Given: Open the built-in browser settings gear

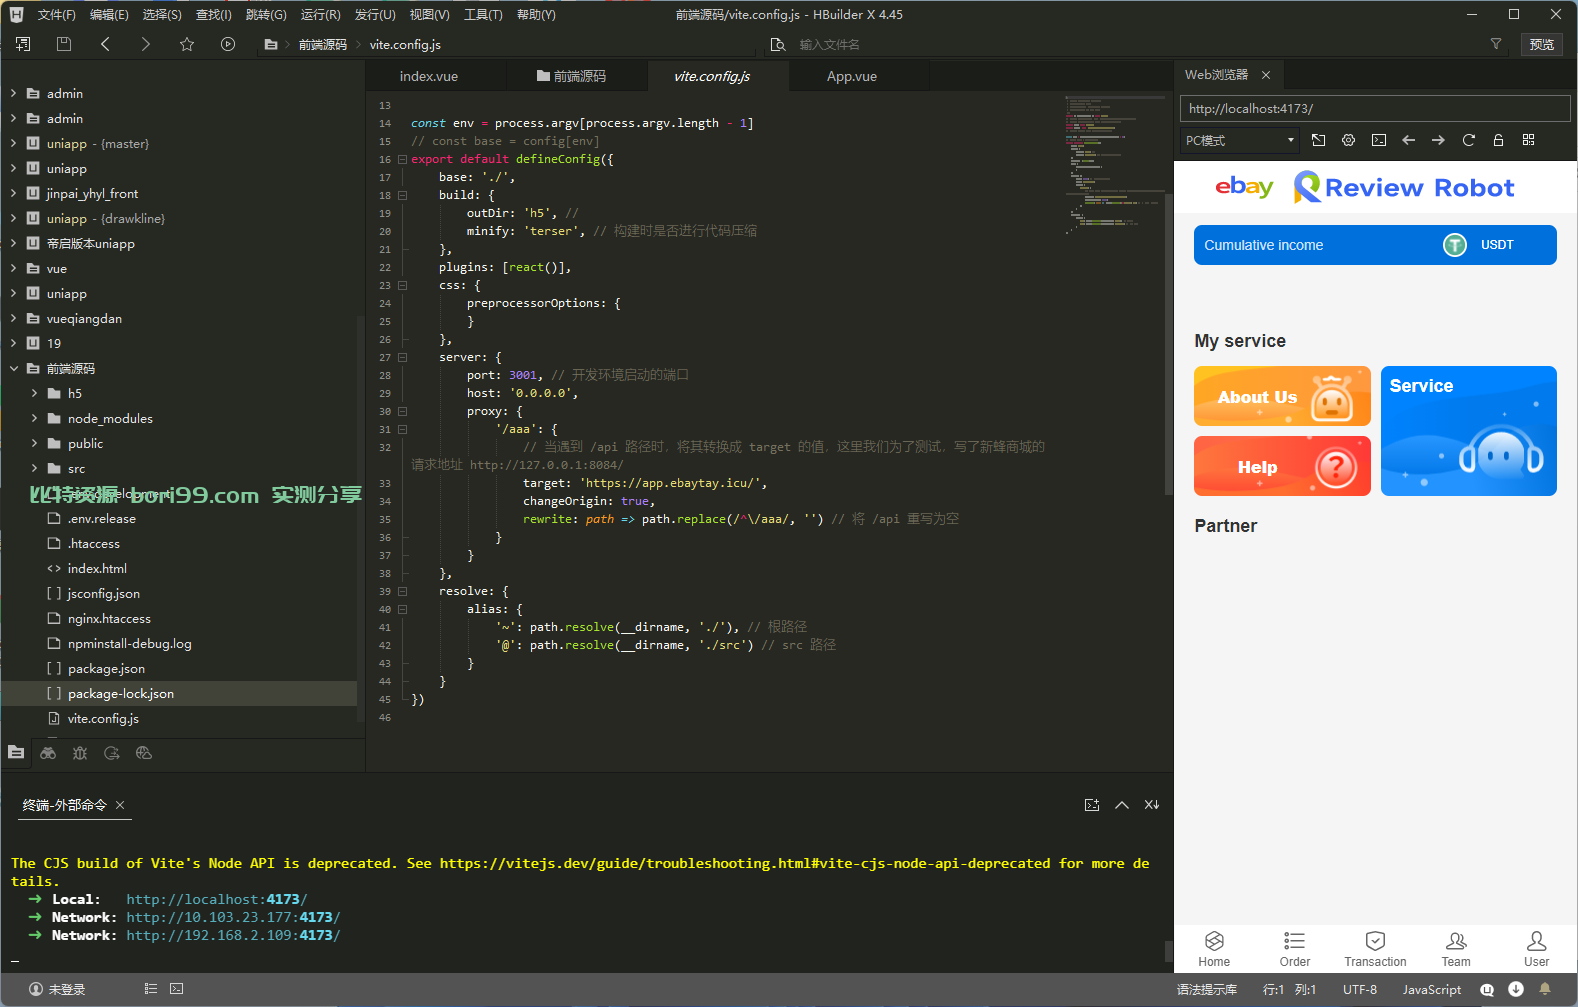Looking at the screenshot, I should click(1349, 140).
